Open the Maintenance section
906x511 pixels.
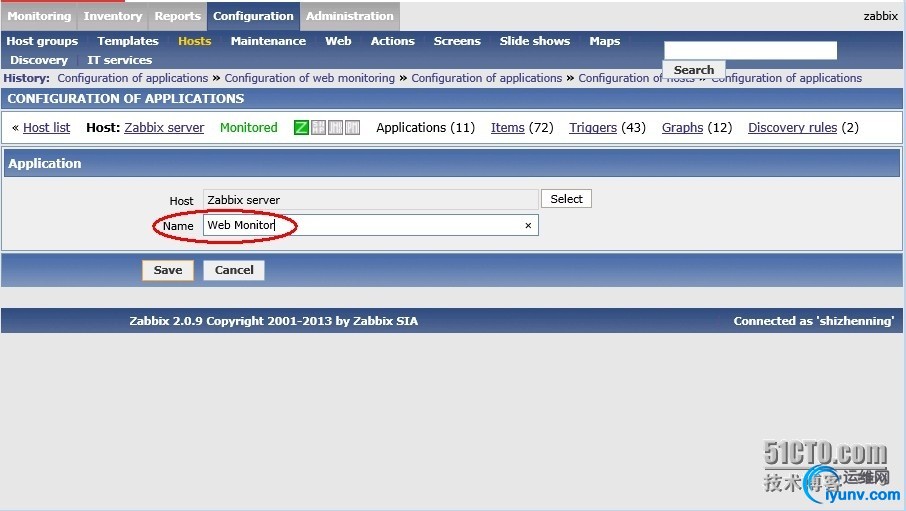268,41
